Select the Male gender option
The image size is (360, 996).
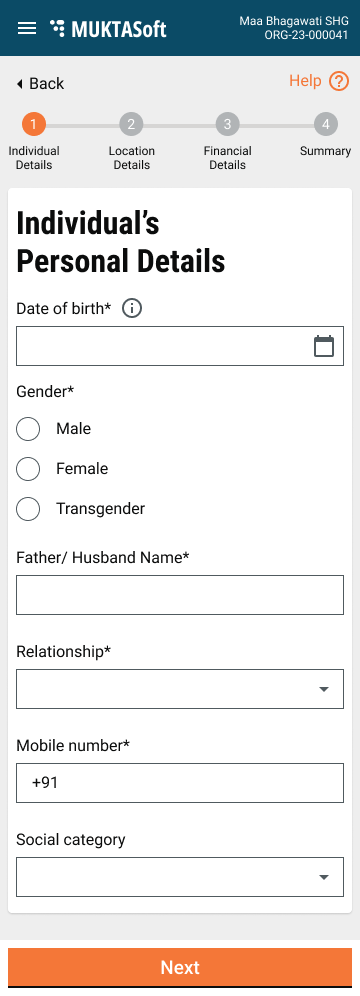point(28,429)
